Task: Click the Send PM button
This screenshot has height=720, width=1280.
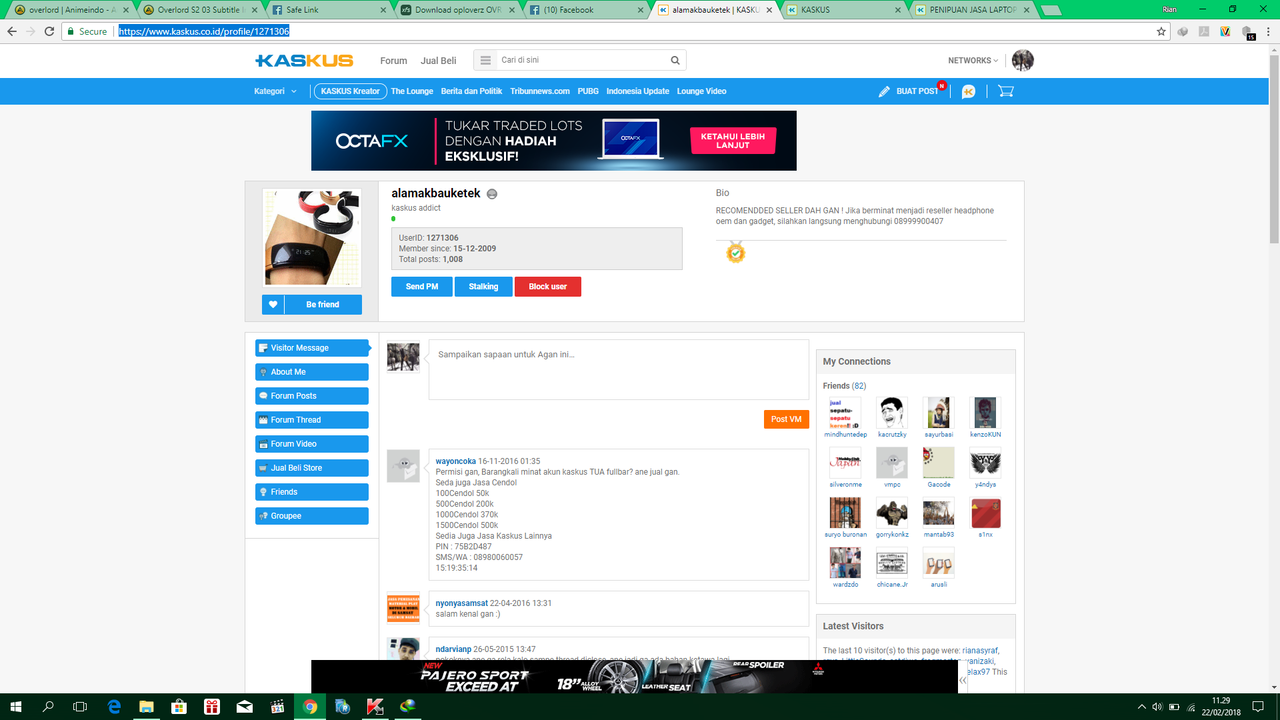Action: pyautogui.click(x=422, y=287)
